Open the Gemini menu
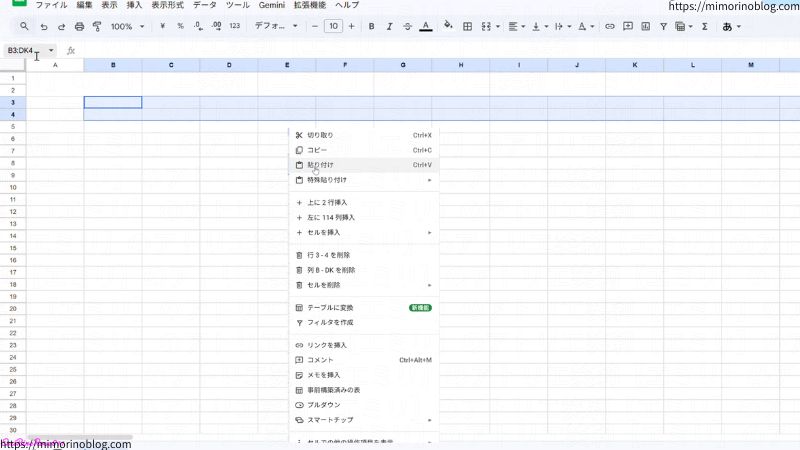This screenshot has height=450, width=800. pyautogui.click(x=271, y=5)
